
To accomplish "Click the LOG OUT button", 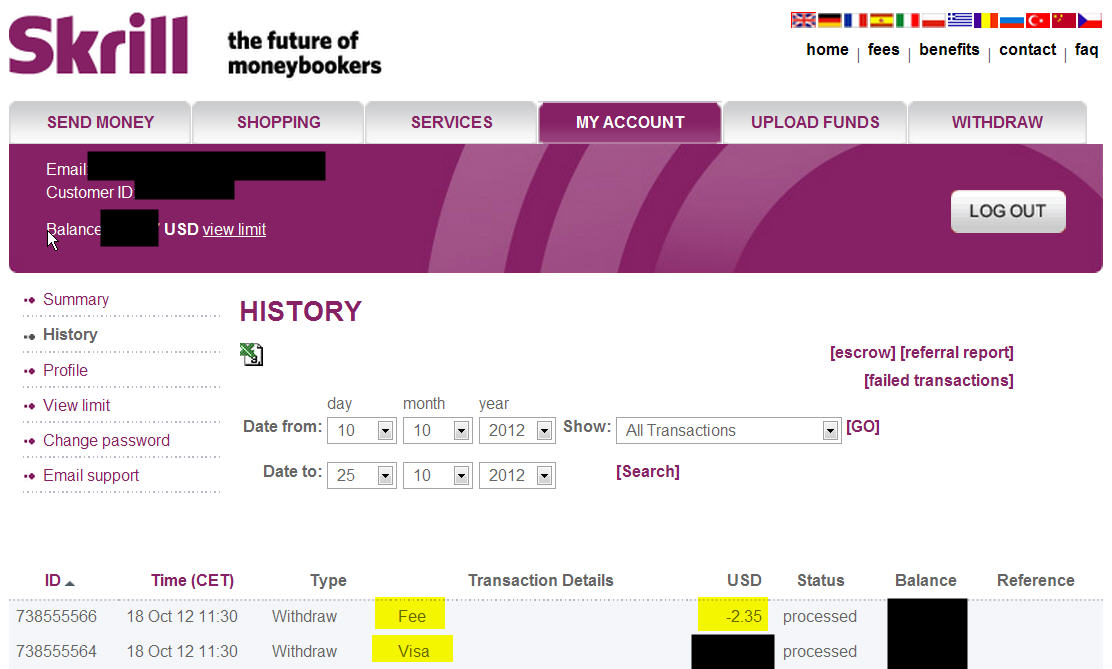I will pyautogui.click(x=1008, y=211).
